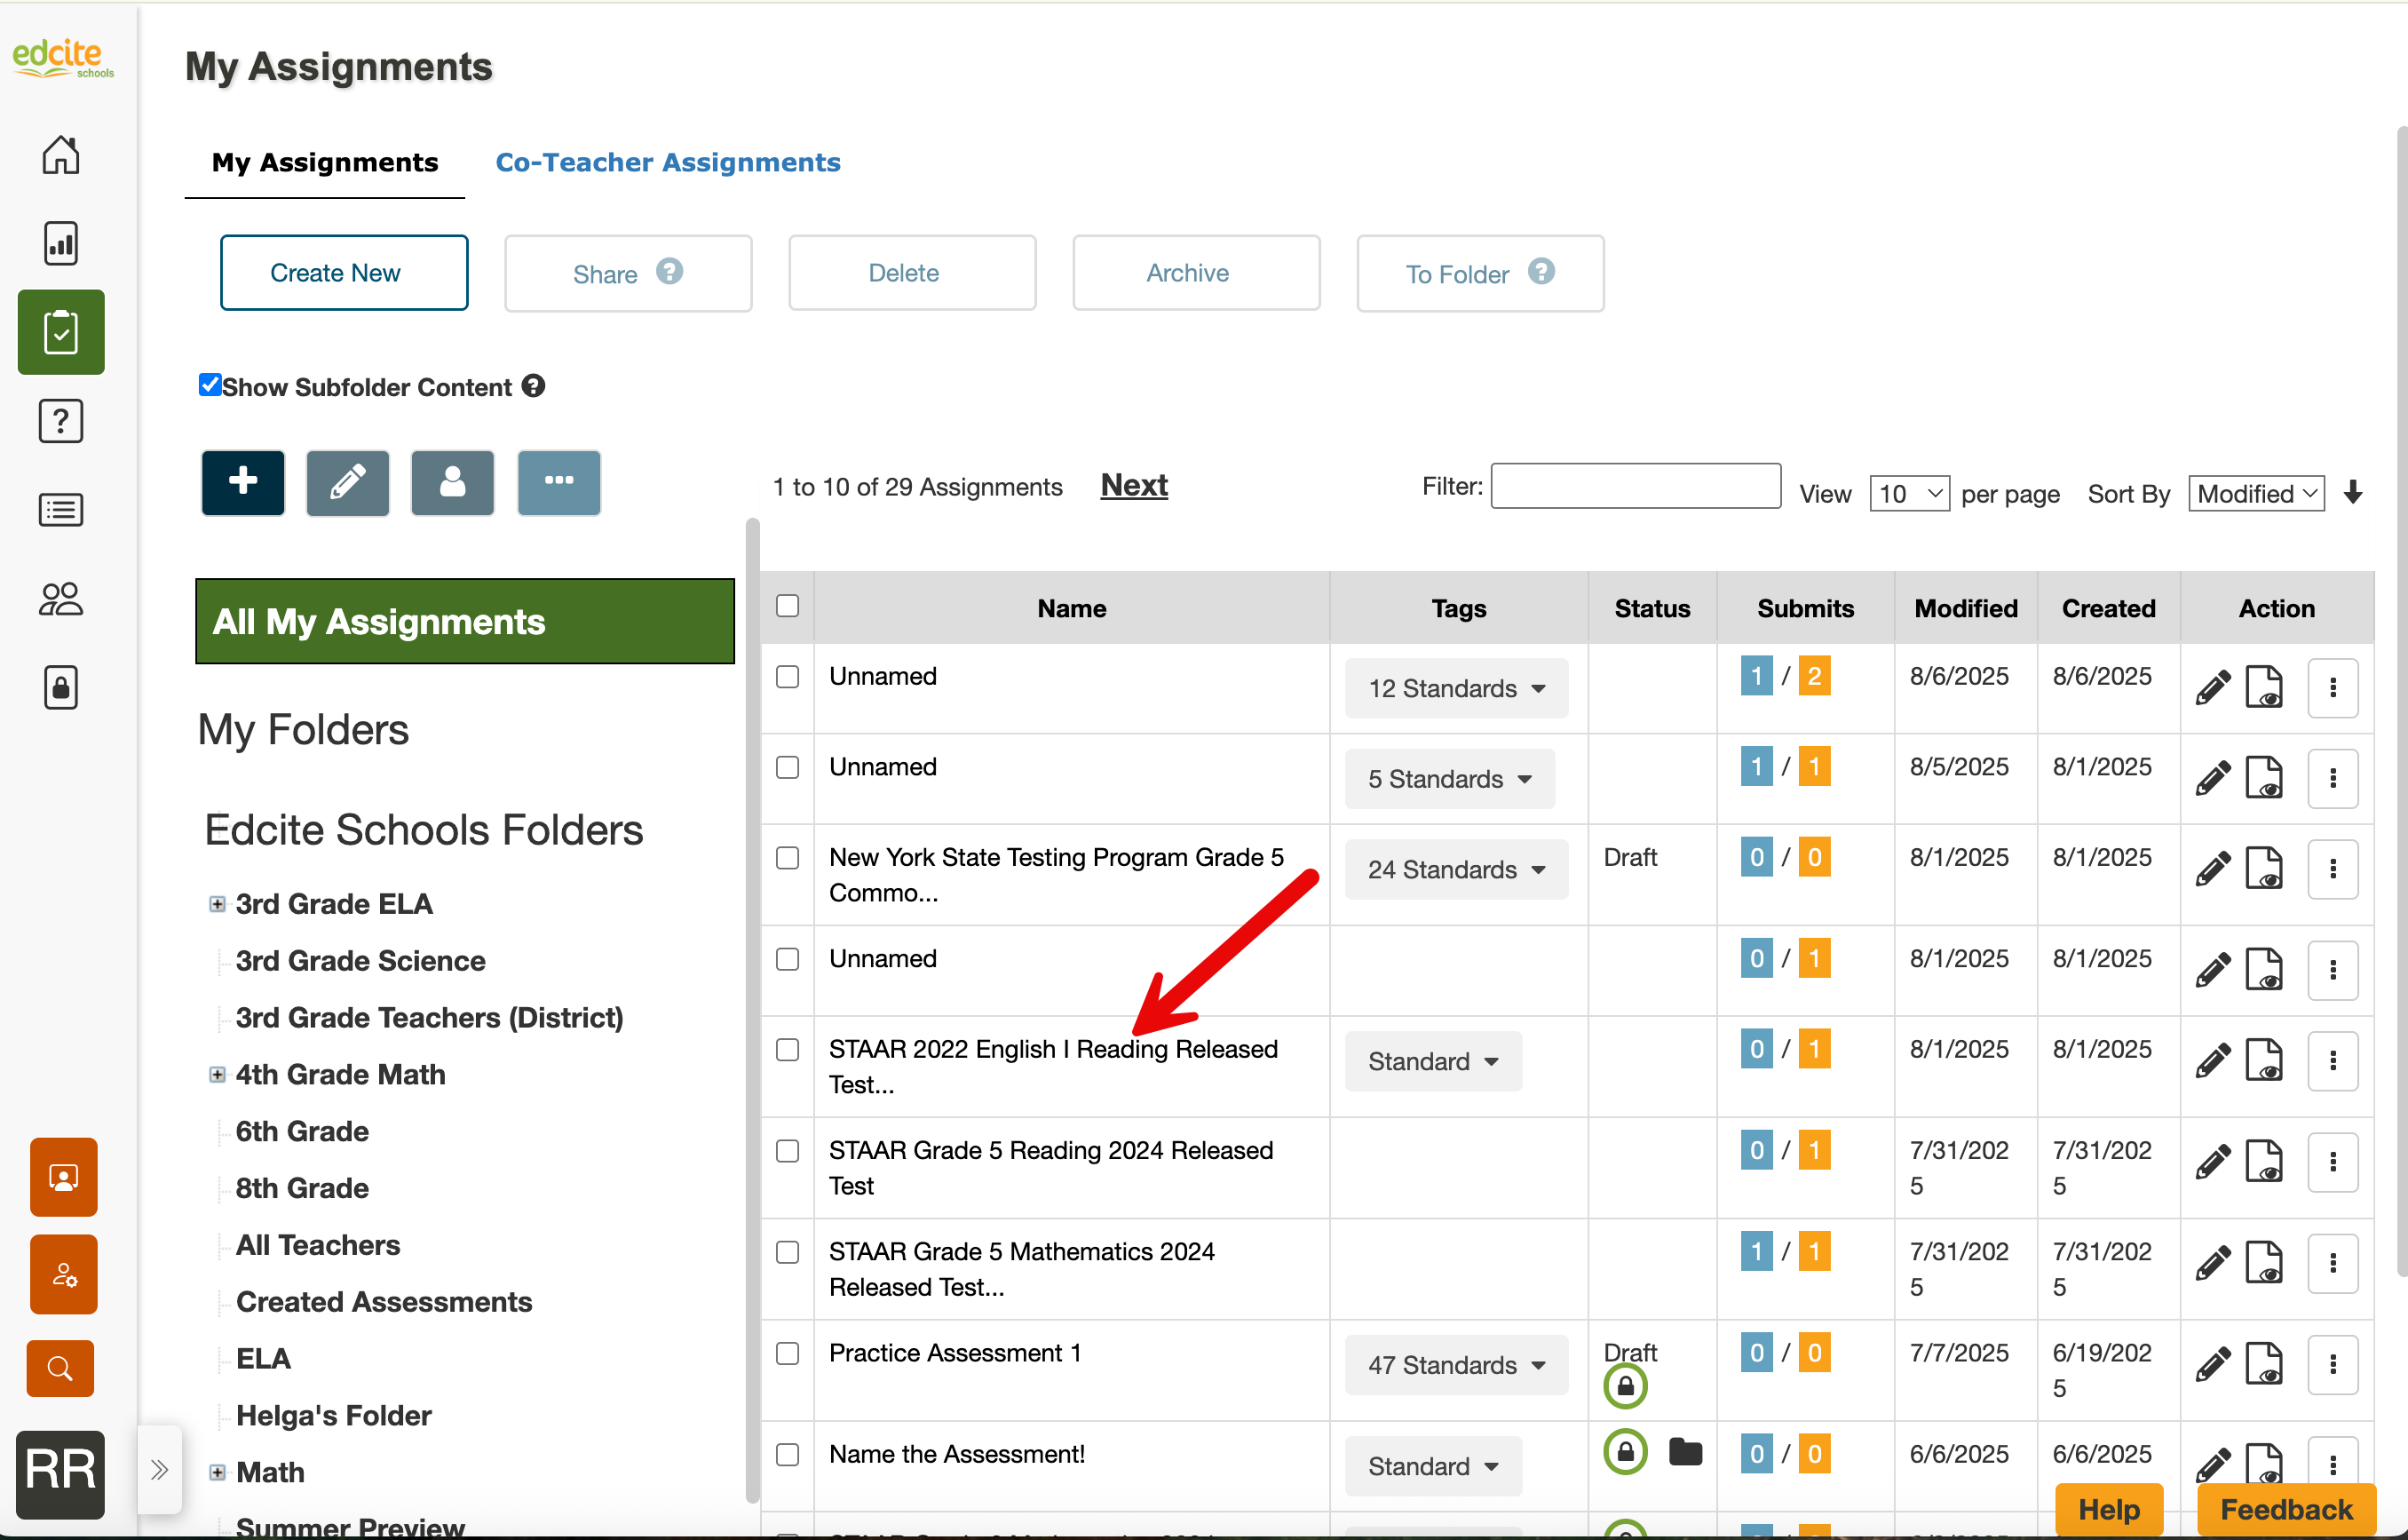This screenshot has height=1540, width=2408.
Task: Click the folder sharing person button
Action: pos(452,482)
